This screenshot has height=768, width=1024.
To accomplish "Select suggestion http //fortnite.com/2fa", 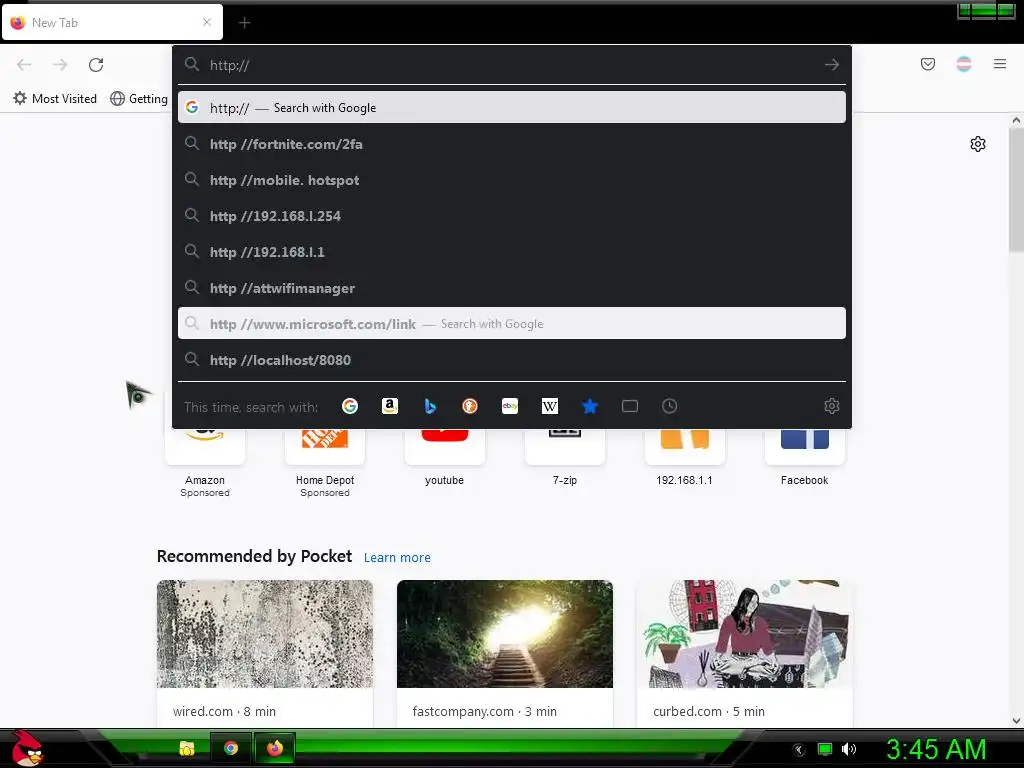I will (x=511, y=144).
